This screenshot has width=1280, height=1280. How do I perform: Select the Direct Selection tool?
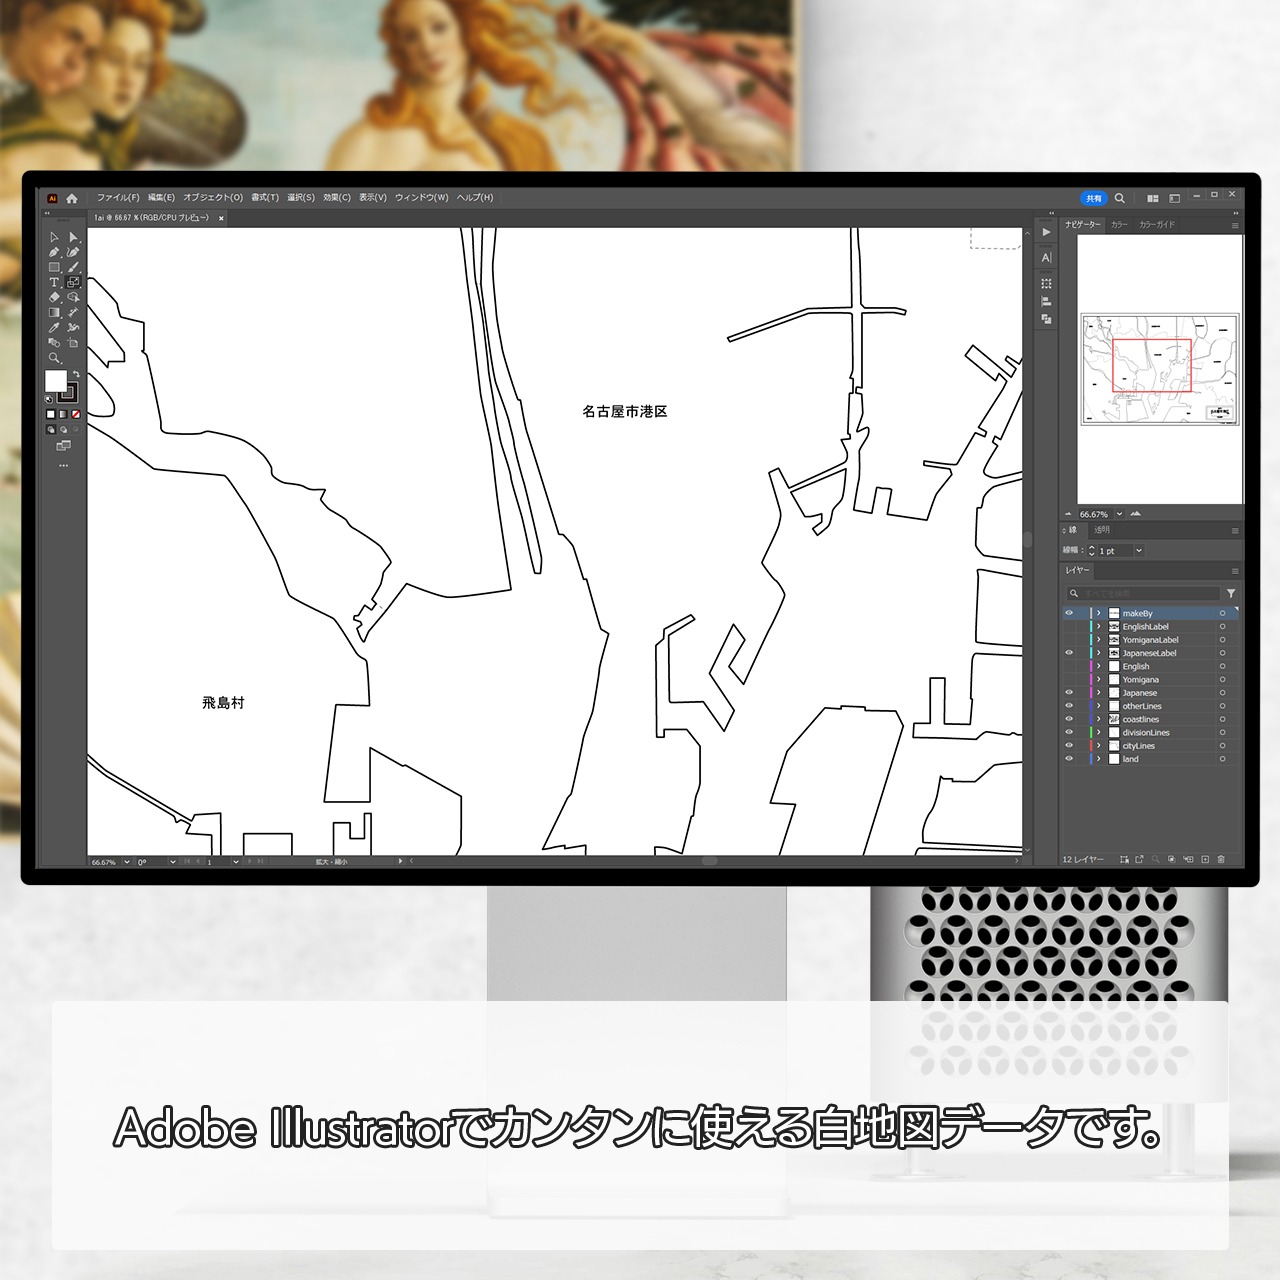click(73, 237)
